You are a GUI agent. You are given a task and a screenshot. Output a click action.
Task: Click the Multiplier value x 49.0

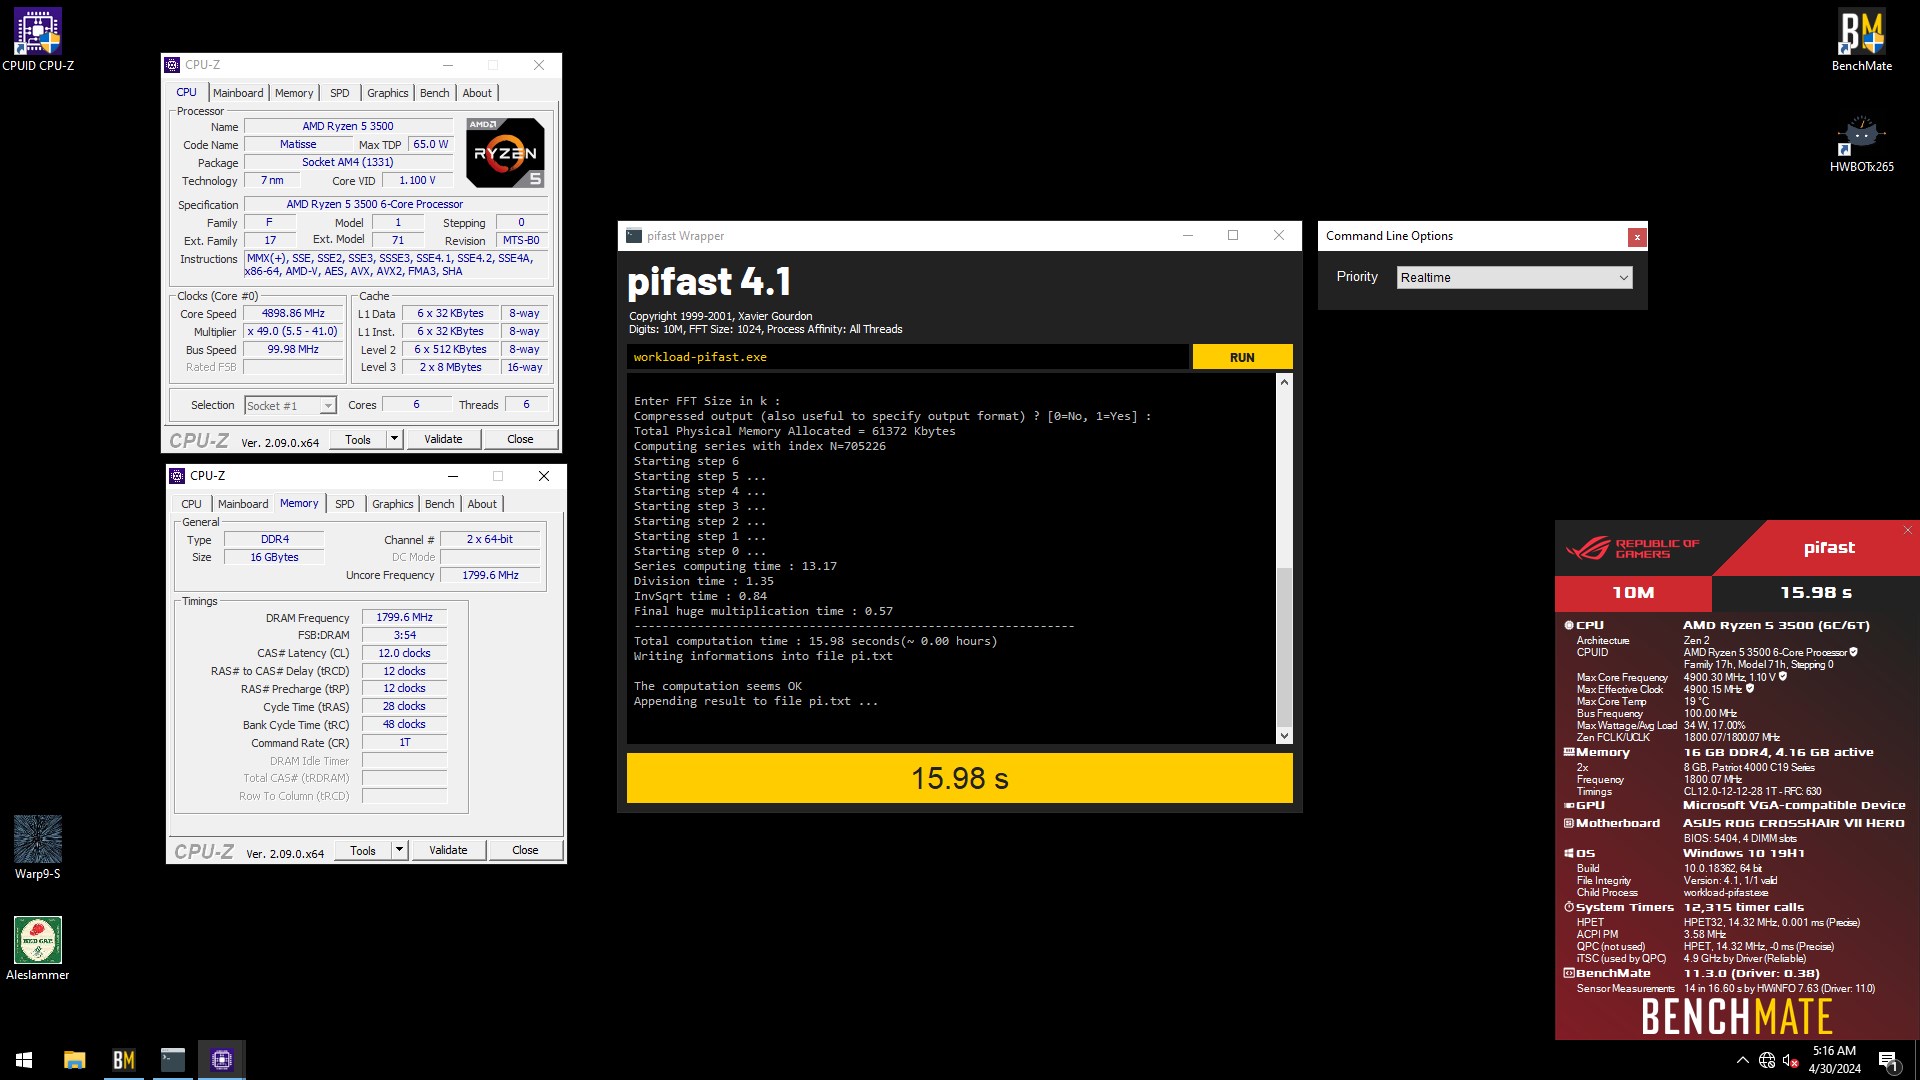pyautogui.click(x=293, y=331)
